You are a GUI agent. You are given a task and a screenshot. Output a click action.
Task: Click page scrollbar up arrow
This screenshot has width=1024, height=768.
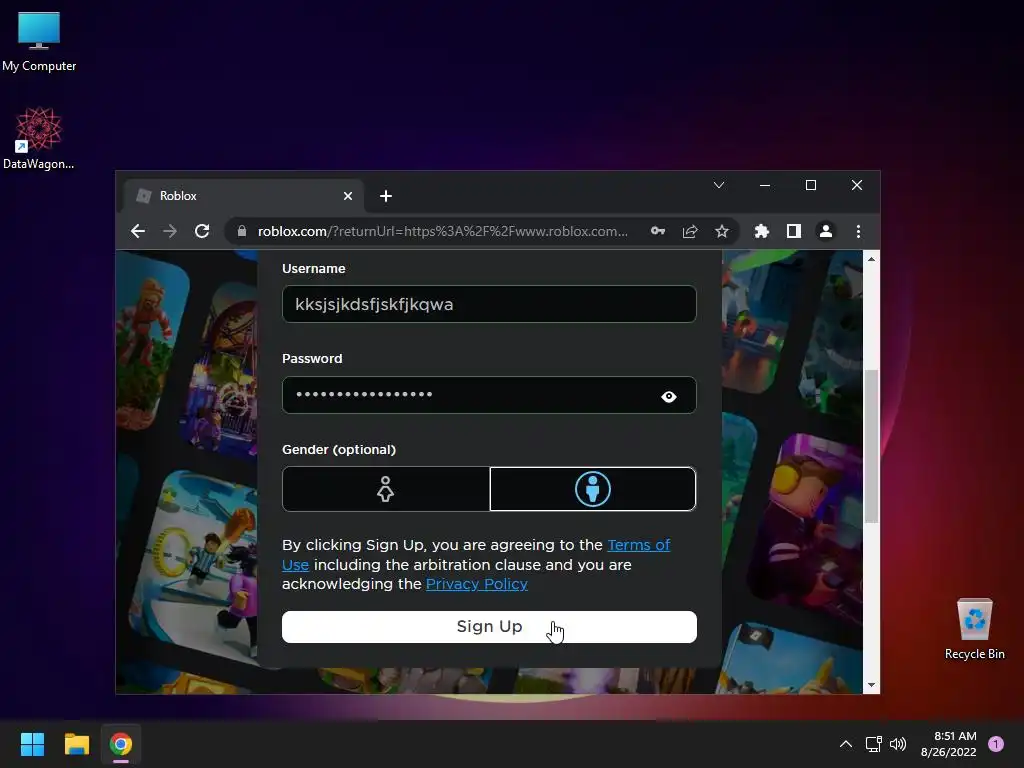click(871, 259)
